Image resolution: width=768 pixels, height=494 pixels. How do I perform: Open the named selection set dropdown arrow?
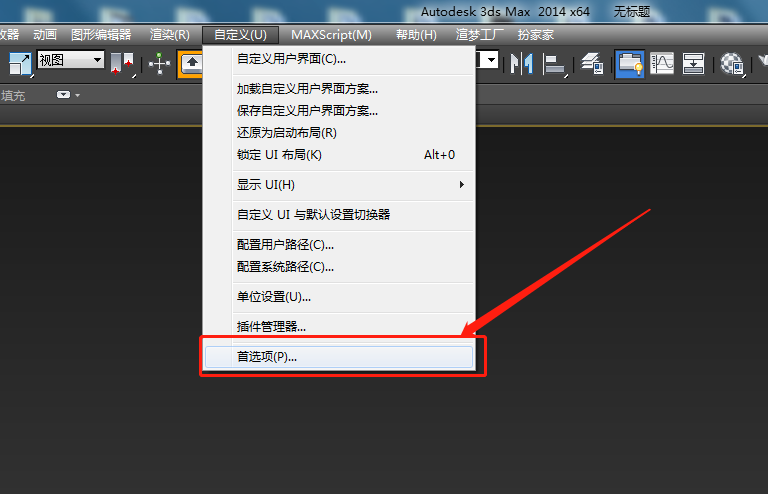[x=491, y=61]
